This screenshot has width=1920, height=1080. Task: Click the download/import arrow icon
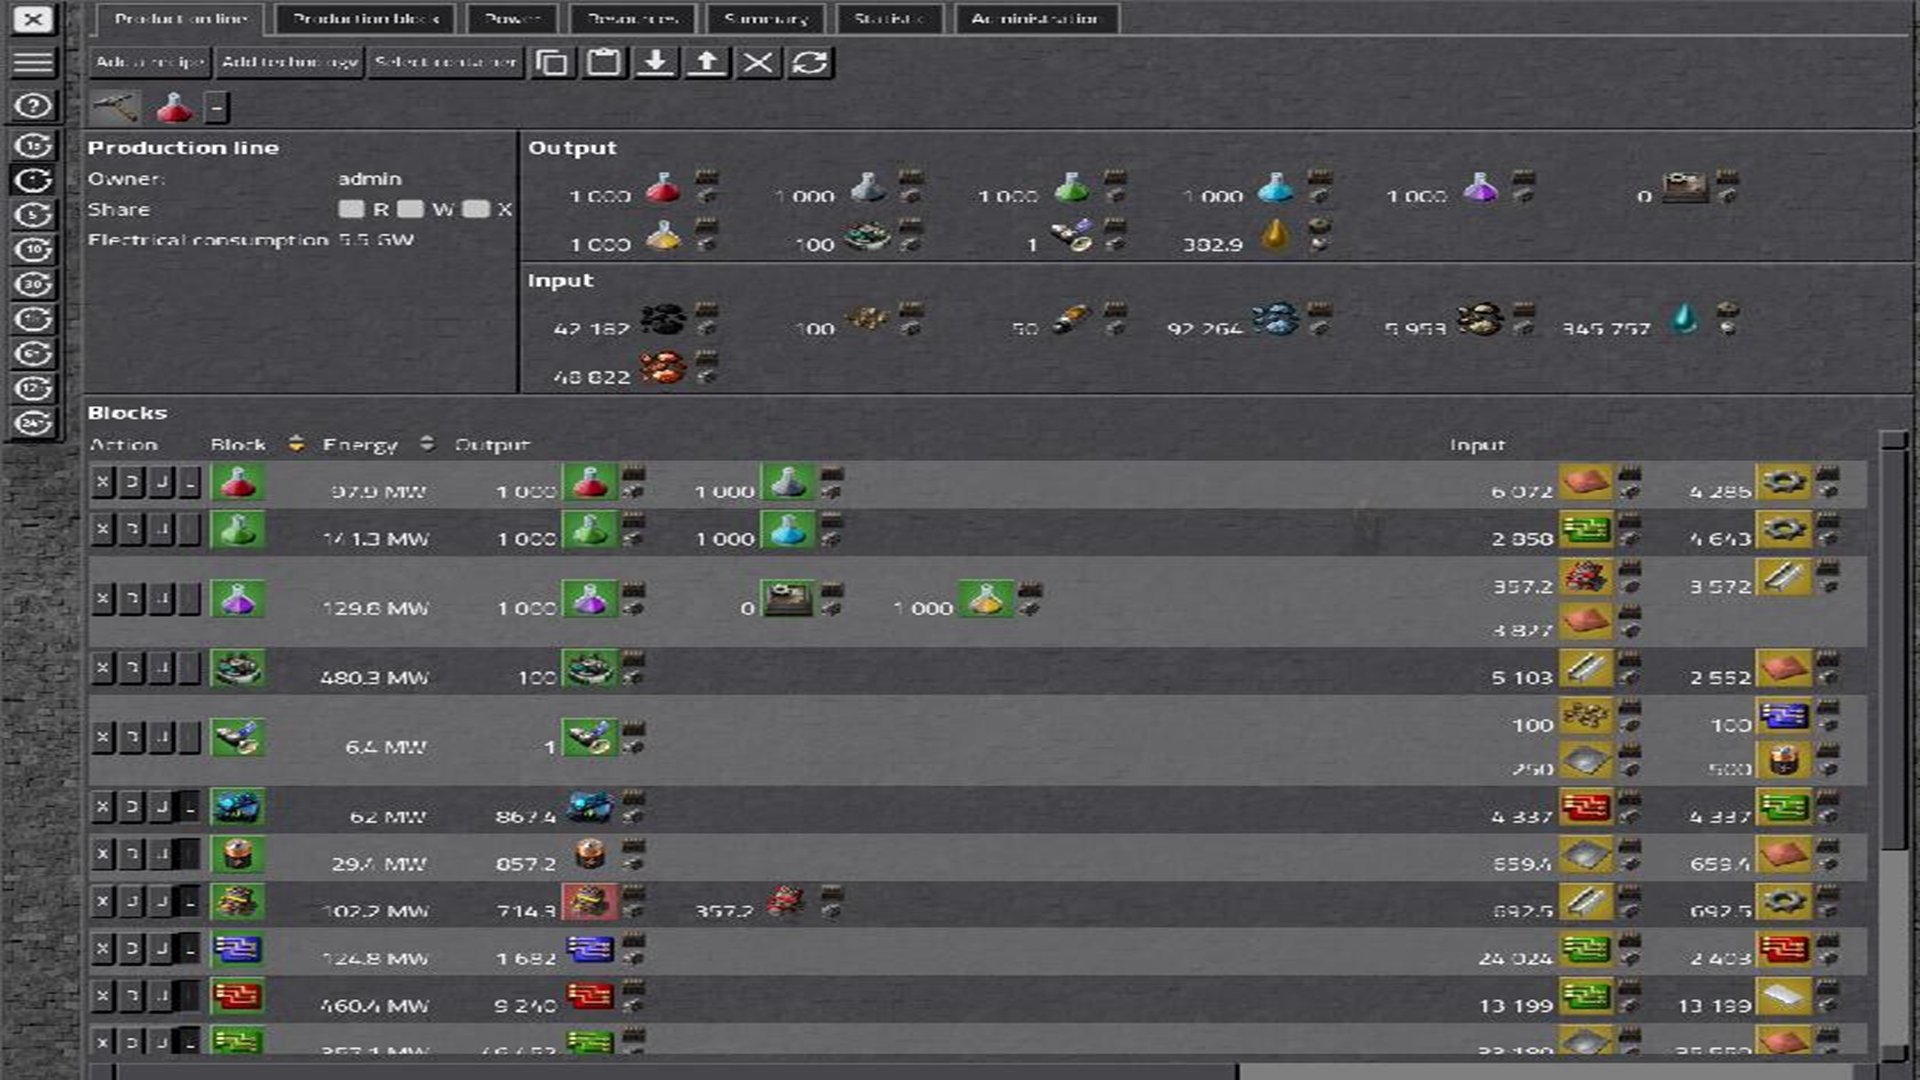[x=655, y=63]
